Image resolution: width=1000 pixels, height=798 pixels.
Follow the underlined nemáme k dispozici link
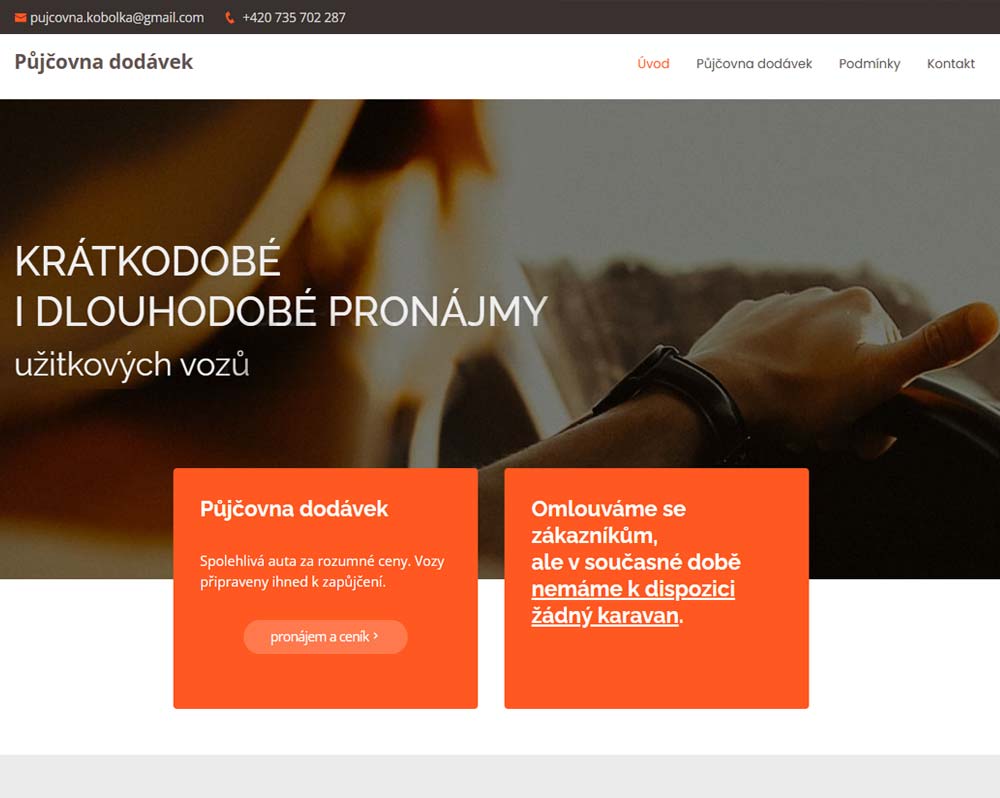(633, 589)
